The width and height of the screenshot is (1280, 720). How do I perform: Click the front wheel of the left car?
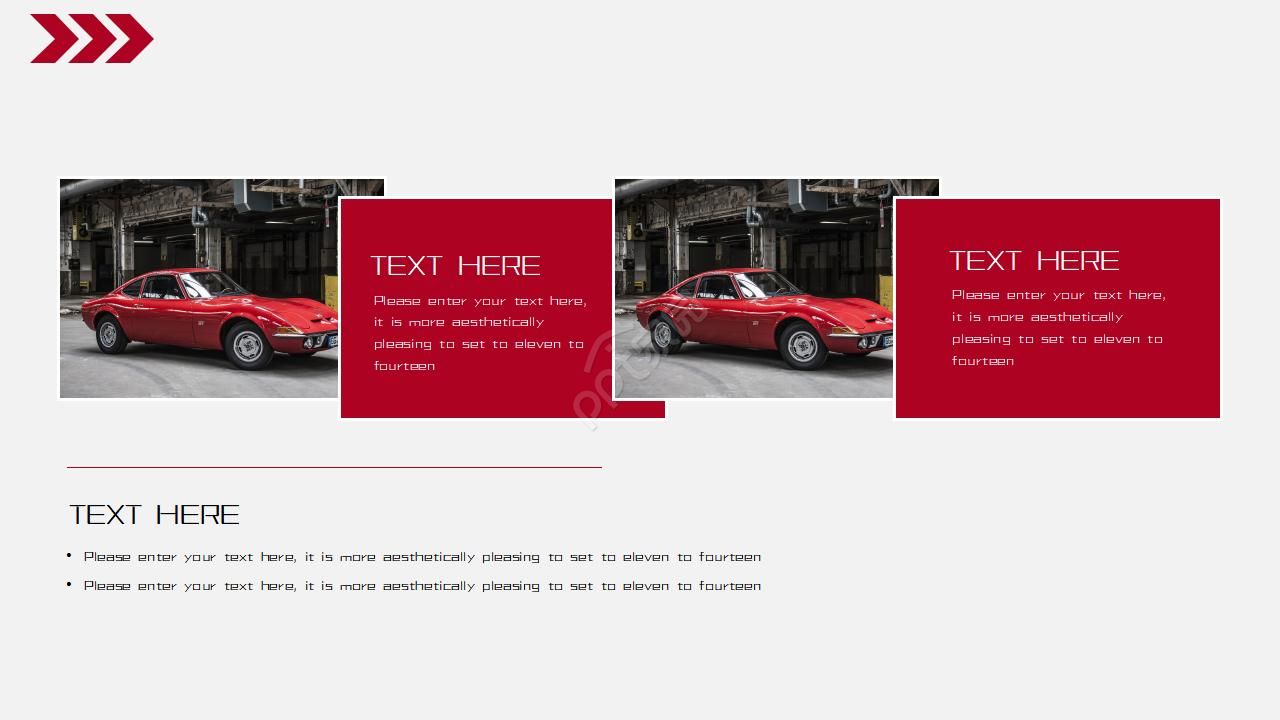(x=247, y=346)
